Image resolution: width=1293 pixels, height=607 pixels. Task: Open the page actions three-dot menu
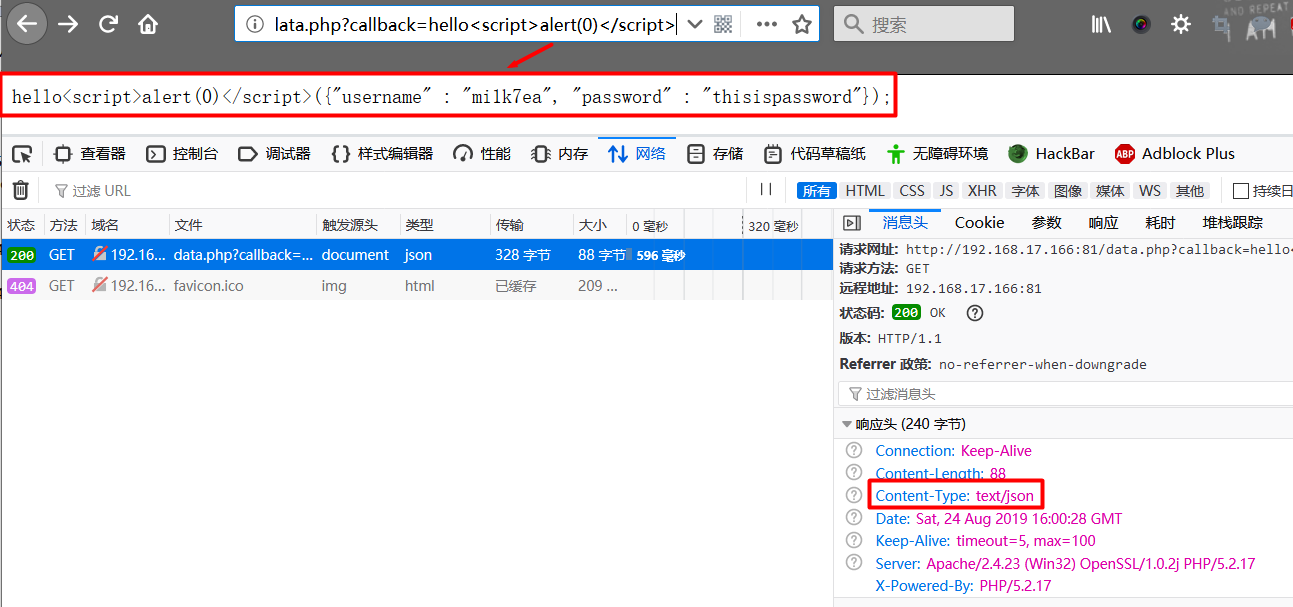click(766, 25)
